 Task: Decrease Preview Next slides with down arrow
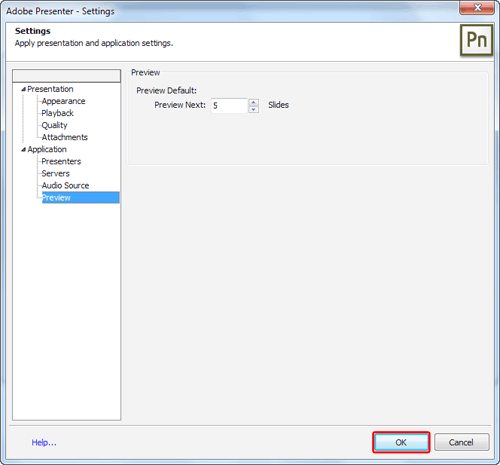coord(253,109)
